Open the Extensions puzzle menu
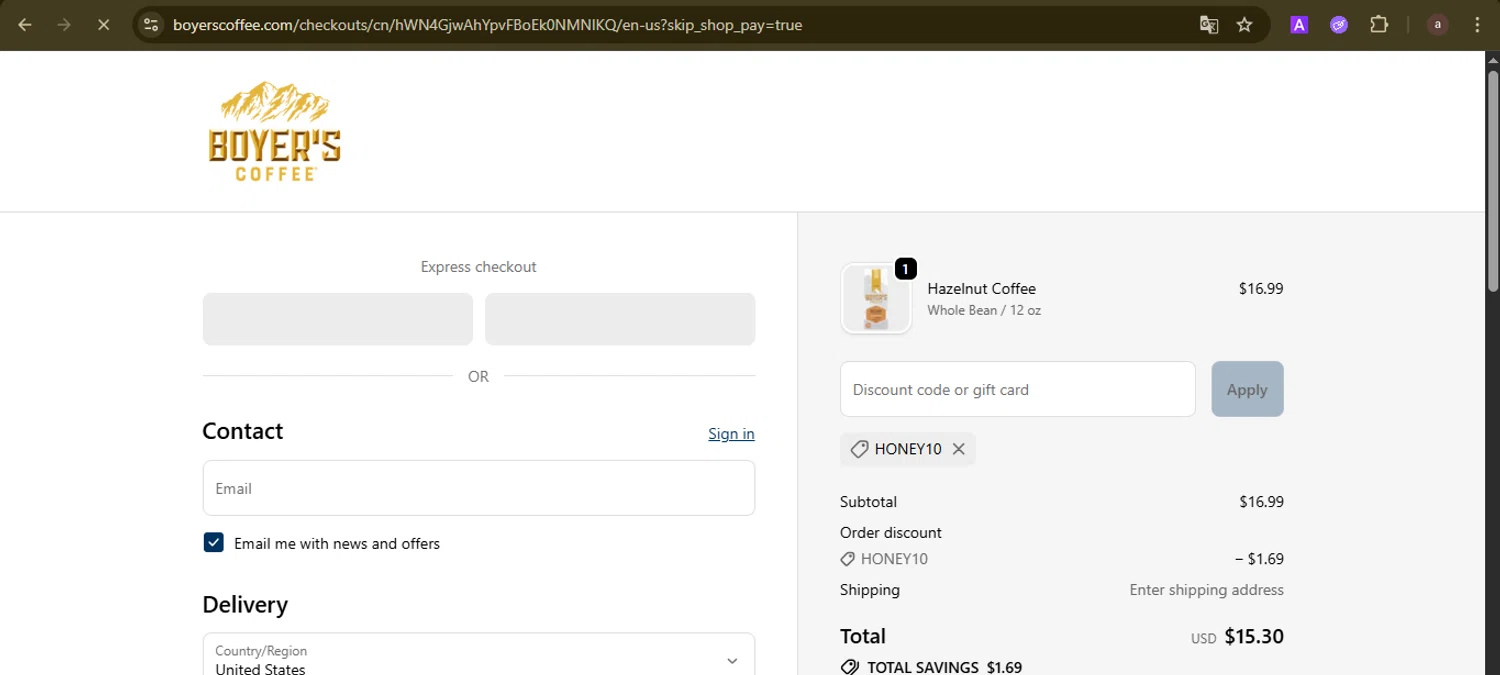Image resolution: width=1500 pixels, height=675 pixels. pyautogui.click(x=1379, y=25)
